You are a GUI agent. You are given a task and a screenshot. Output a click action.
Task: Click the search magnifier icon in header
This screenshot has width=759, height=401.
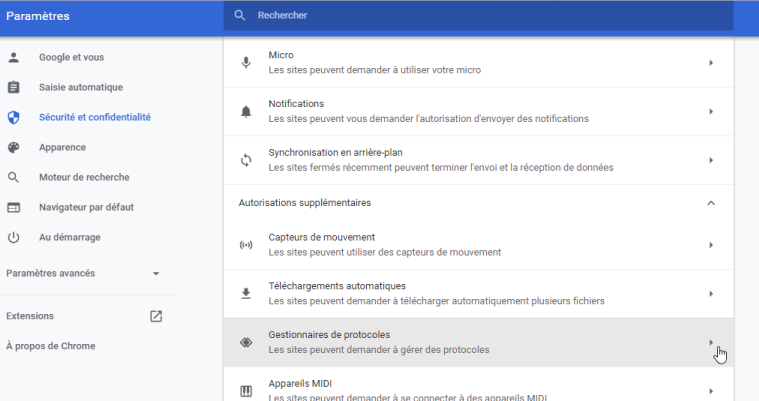239,16
